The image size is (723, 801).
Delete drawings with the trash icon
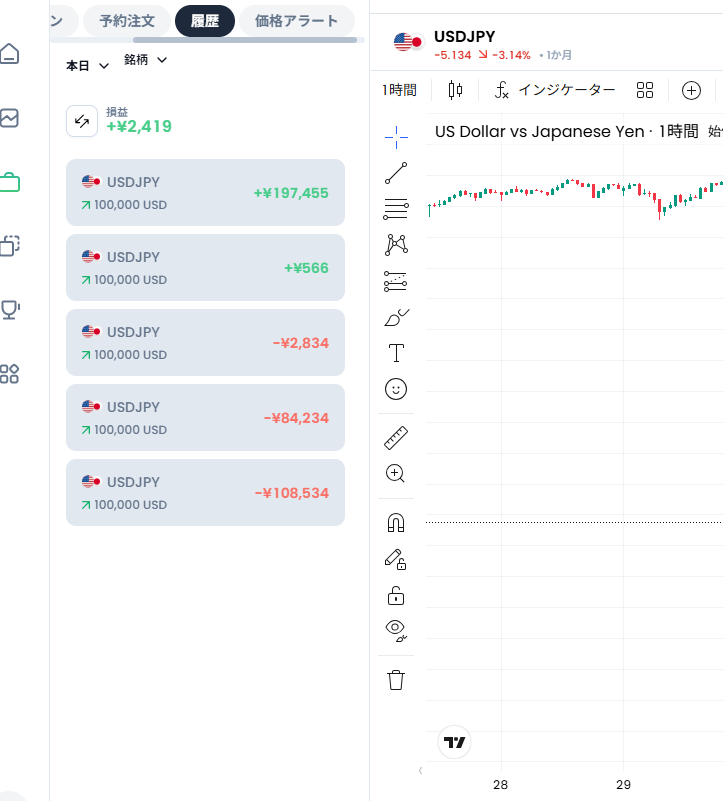396,680
